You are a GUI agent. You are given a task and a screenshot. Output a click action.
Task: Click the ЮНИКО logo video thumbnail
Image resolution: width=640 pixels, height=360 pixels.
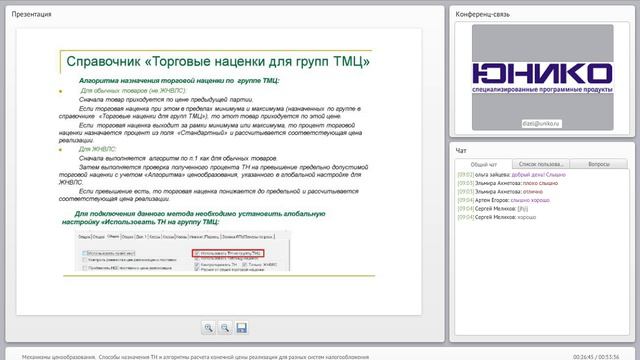point(542,77)
